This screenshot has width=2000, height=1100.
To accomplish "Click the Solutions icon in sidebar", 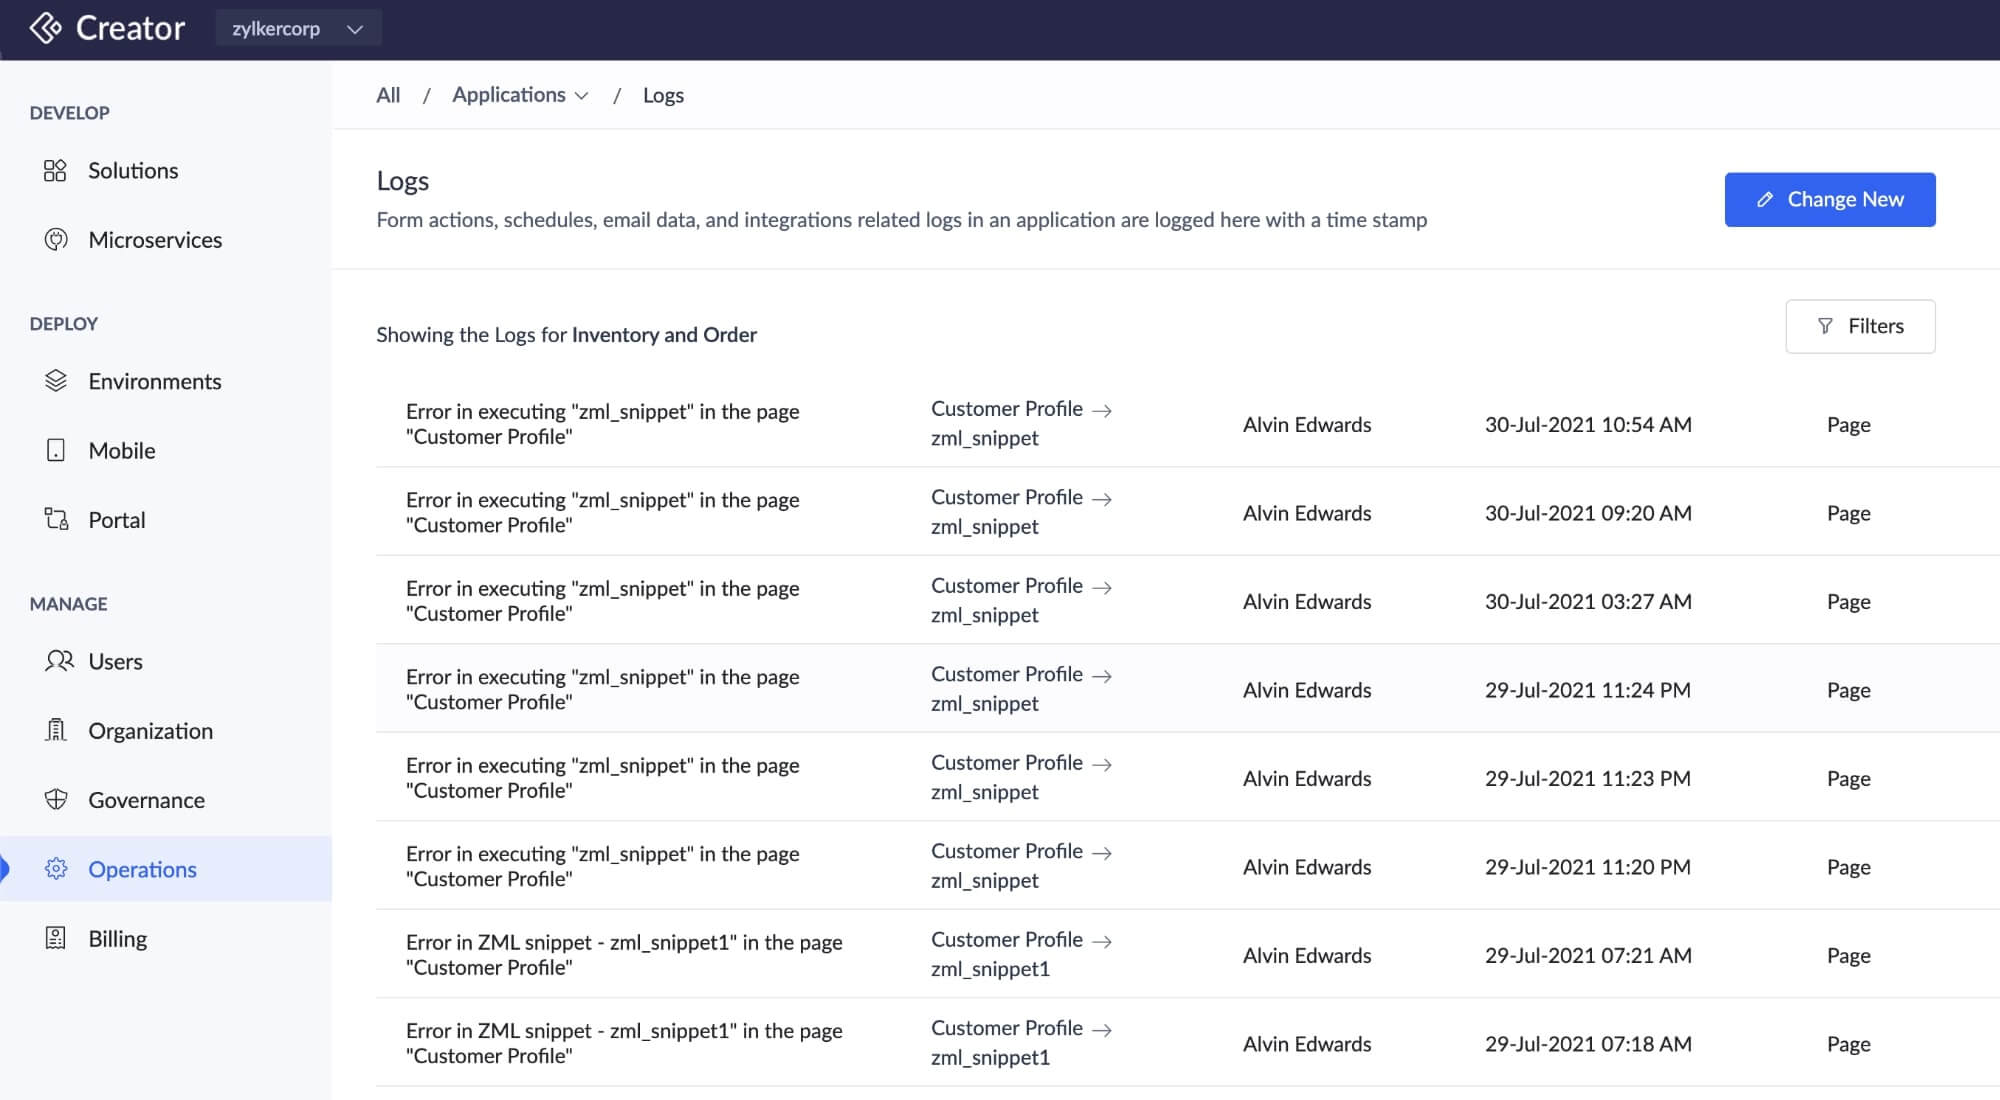I will 55,171.
